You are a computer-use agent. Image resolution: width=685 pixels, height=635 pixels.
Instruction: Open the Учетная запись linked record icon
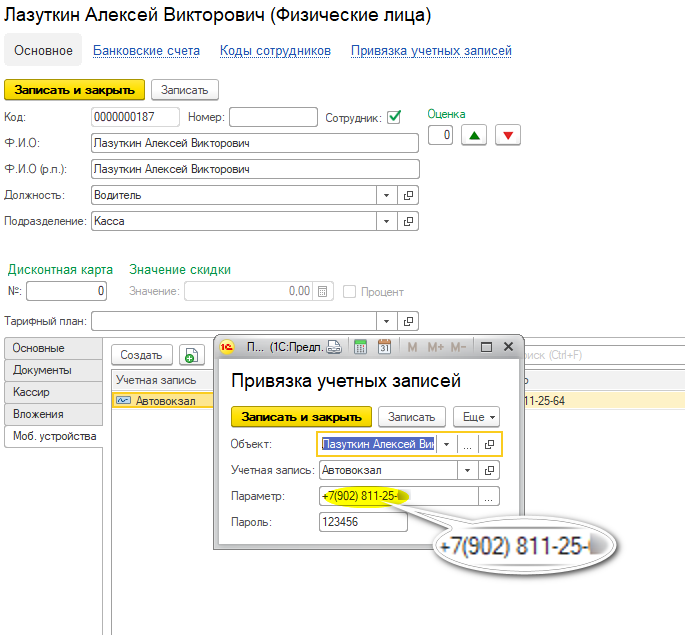tap(490, 470)
